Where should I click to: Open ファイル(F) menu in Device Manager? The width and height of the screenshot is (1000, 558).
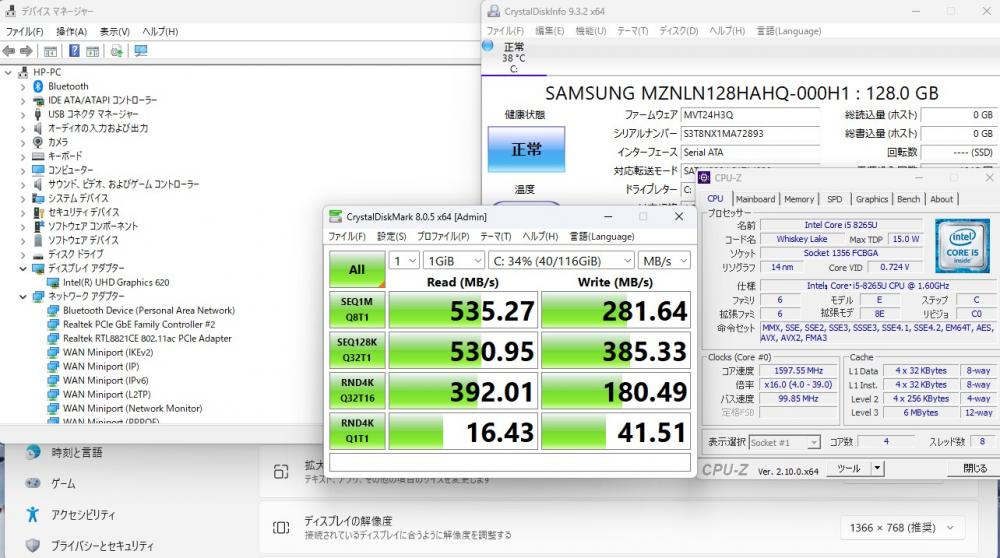tap(24, 31)
